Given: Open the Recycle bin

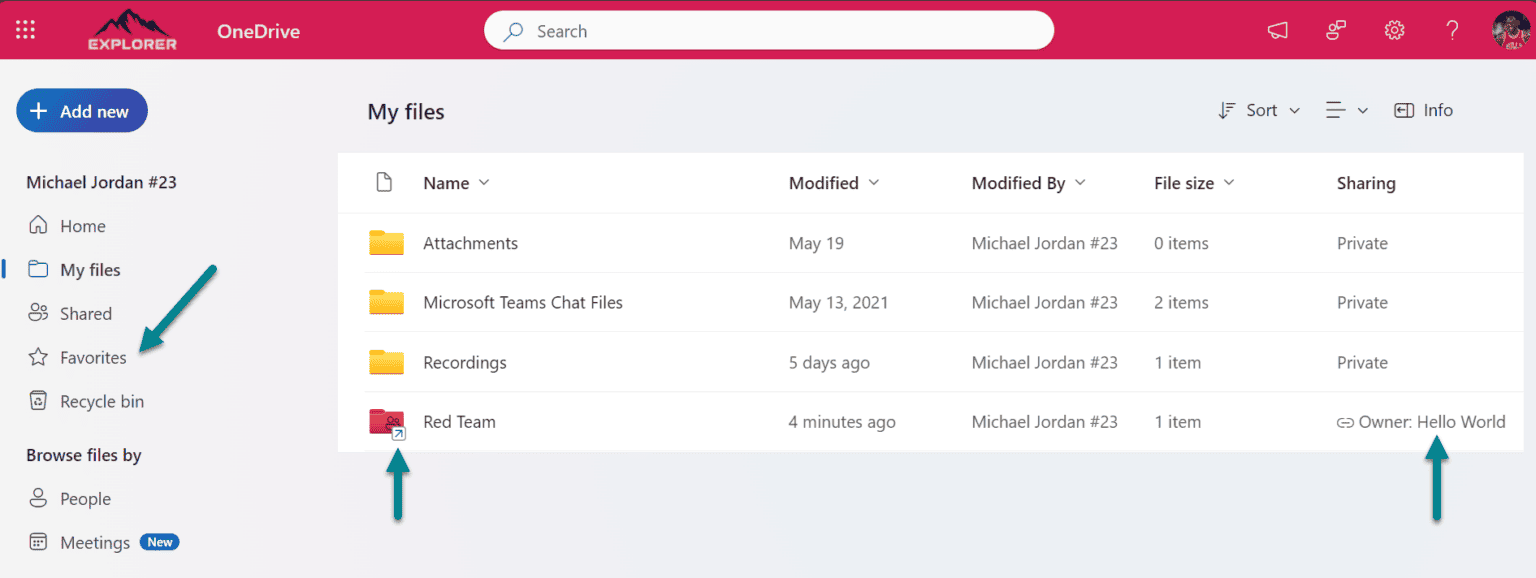Looking at the screenshot, I should (100, 400).
